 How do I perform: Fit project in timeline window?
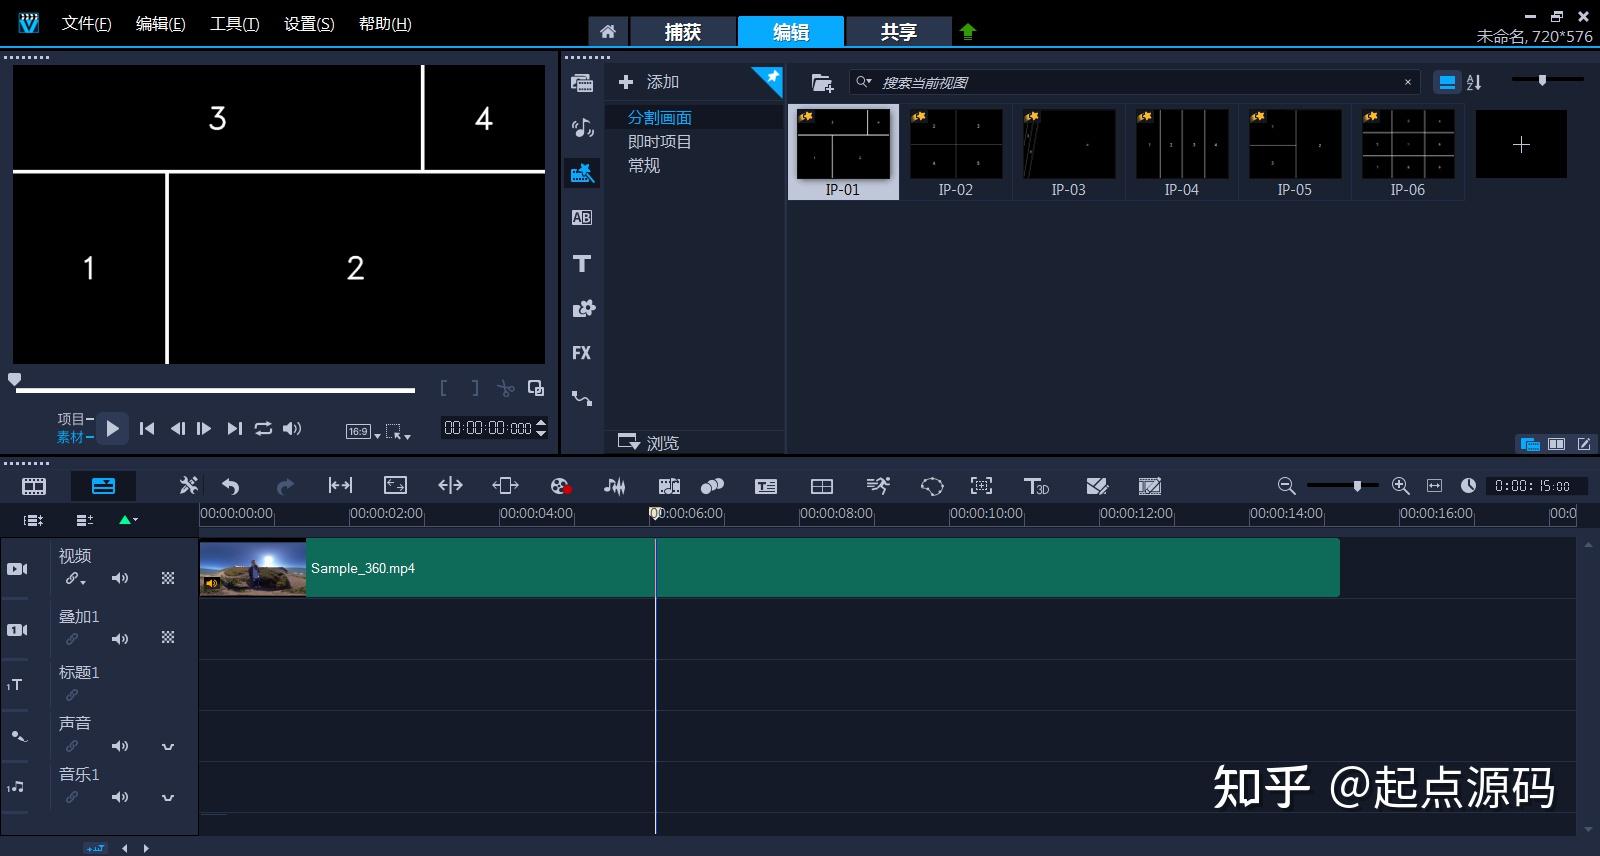pyautogui.click(x=1435, y=486)
